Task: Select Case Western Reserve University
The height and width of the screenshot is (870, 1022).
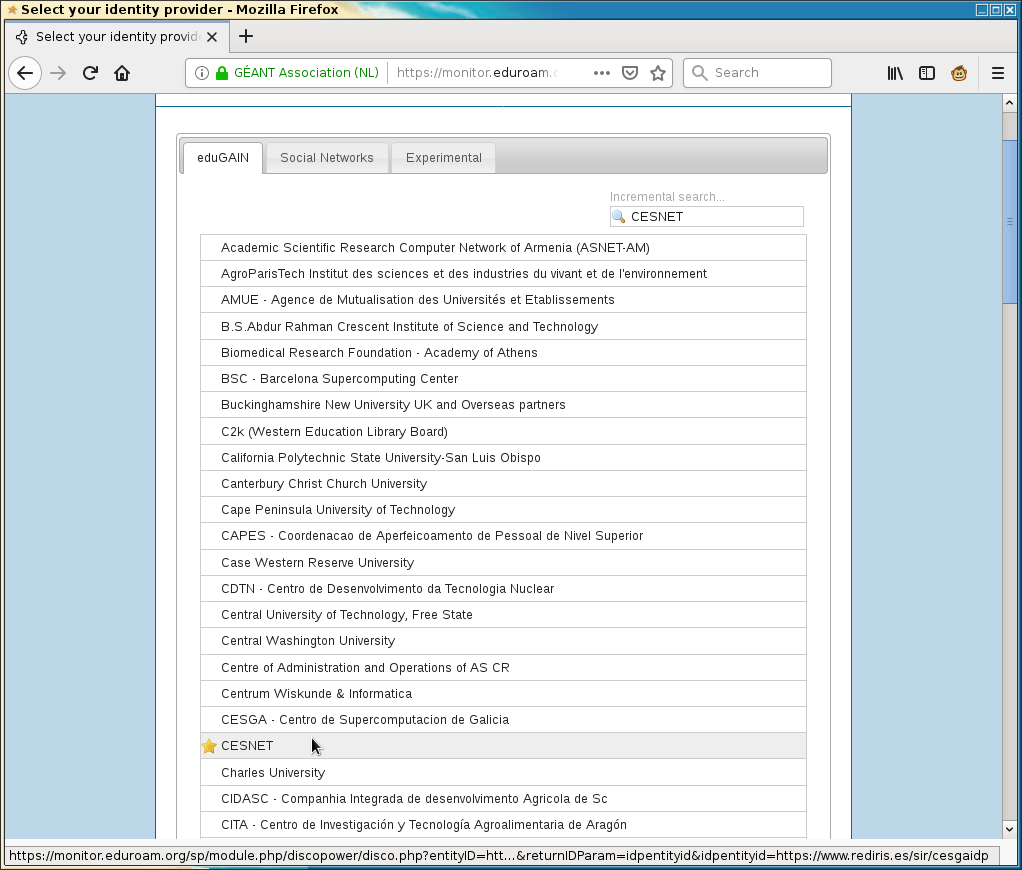Action: [x=503, y=562]
